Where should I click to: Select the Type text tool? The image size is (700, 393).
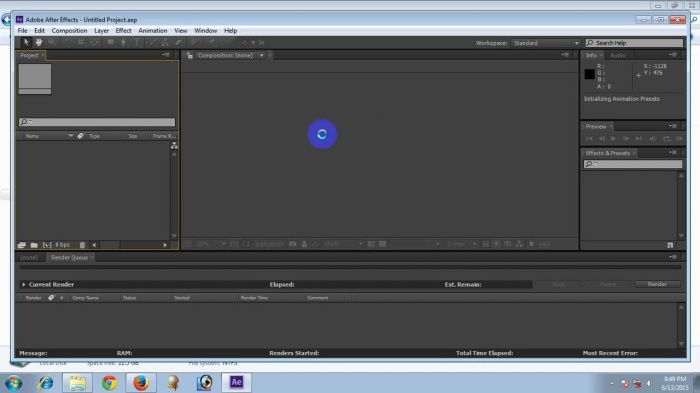pos(137,42)
